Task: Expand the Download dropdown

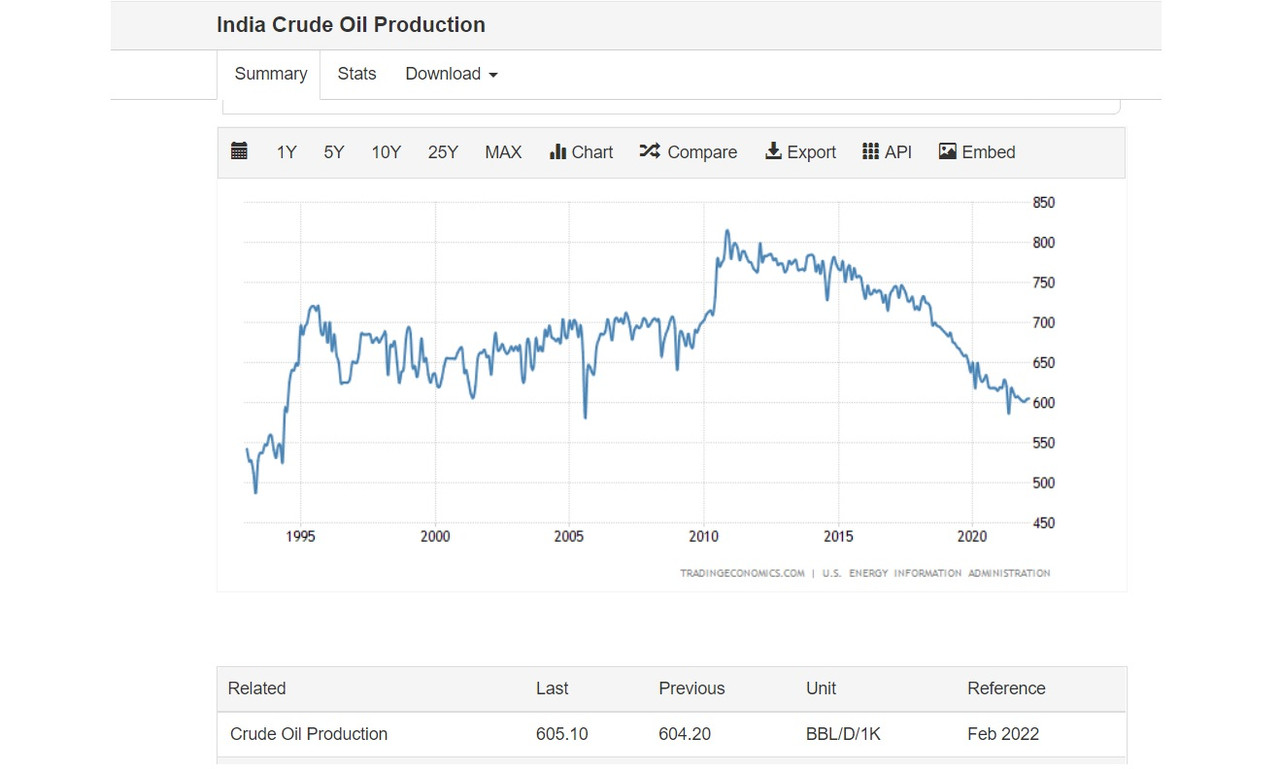Action: point(451,74)
